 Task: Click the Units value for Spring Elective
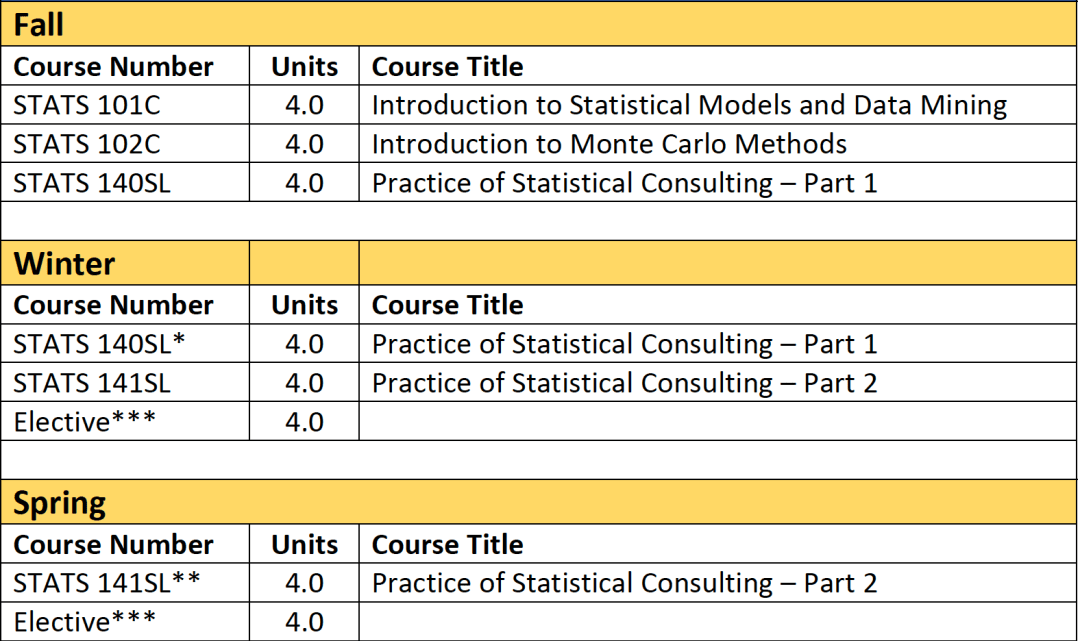304,621
